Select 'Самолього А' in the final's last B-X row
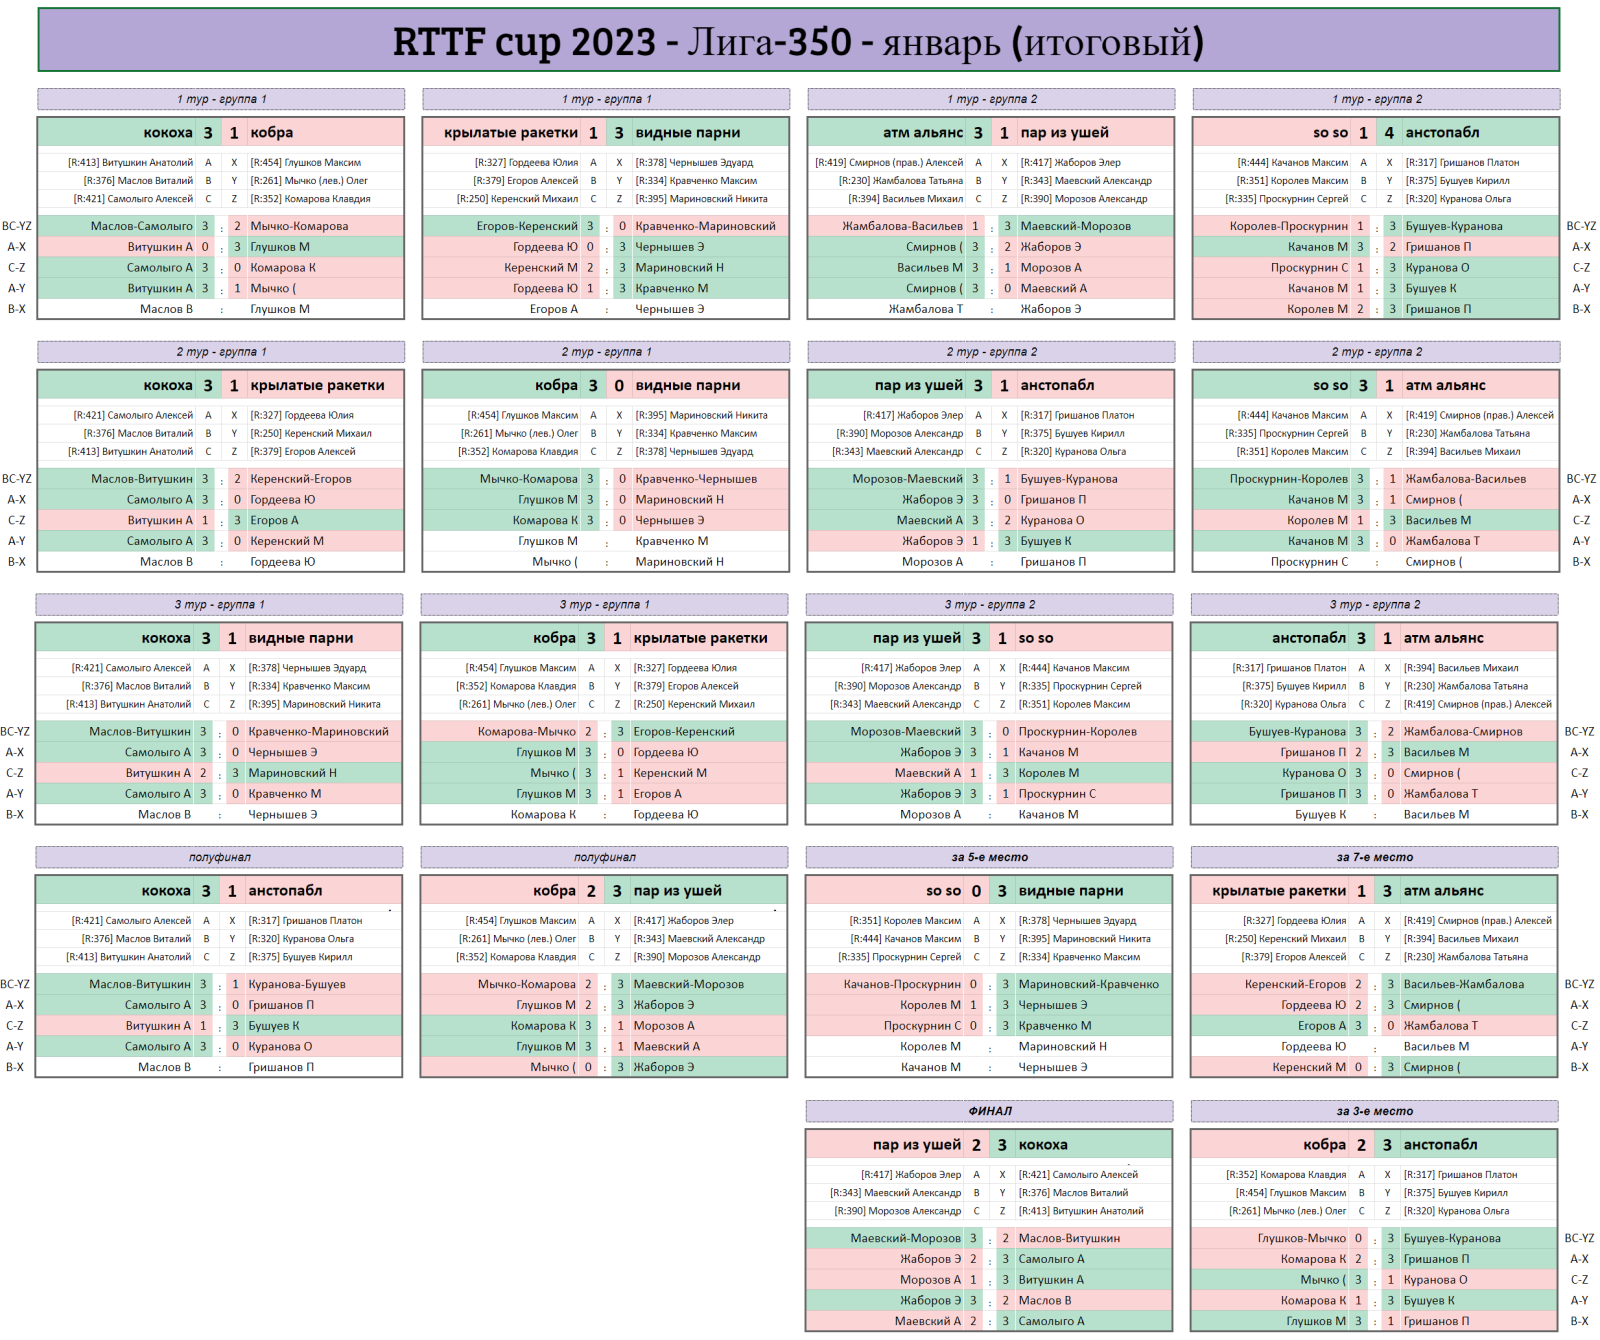1600x1340 pixels. 1051,1321
